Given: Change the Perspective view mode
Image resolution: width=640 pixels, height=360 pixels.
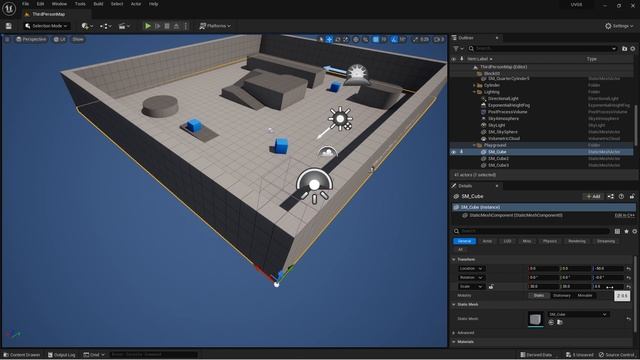Looking at the screenshot, I should tap(31, 39).
